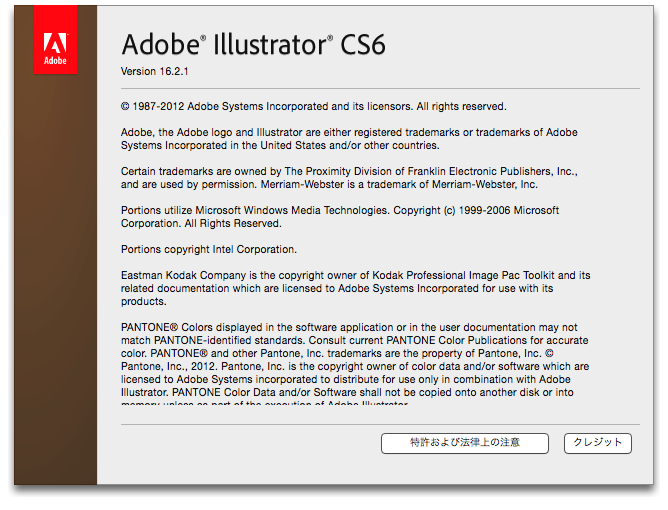Click the Adobe registered trademarks paragraph

click(x=348, y=138)
